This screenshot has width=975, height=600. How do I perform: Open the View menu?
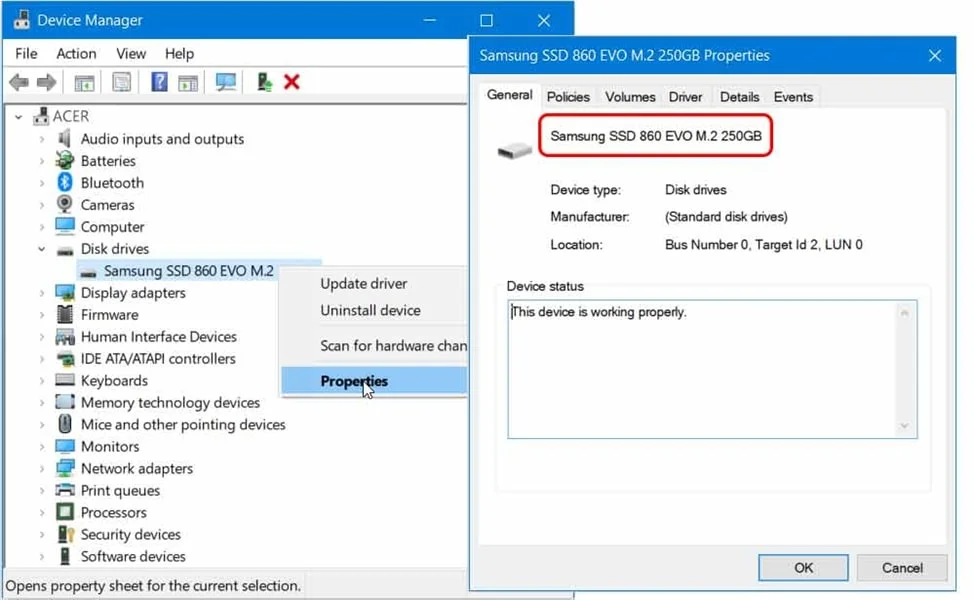click(x=131, y=53)
